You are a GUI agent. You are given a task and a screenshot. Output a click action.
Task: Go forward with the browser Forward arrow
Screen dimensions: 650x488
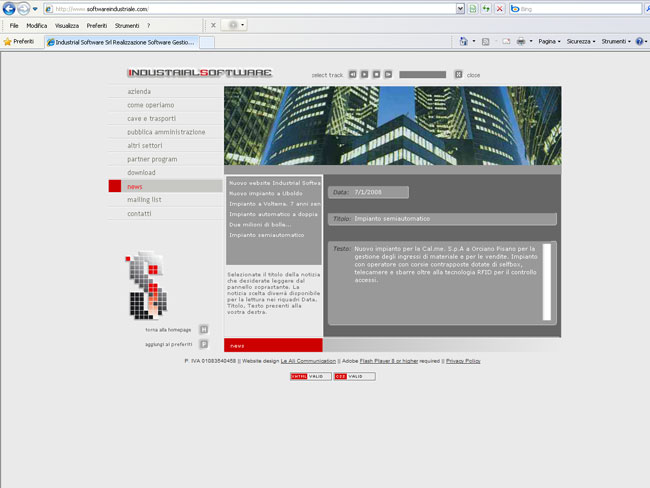point(23,8)
